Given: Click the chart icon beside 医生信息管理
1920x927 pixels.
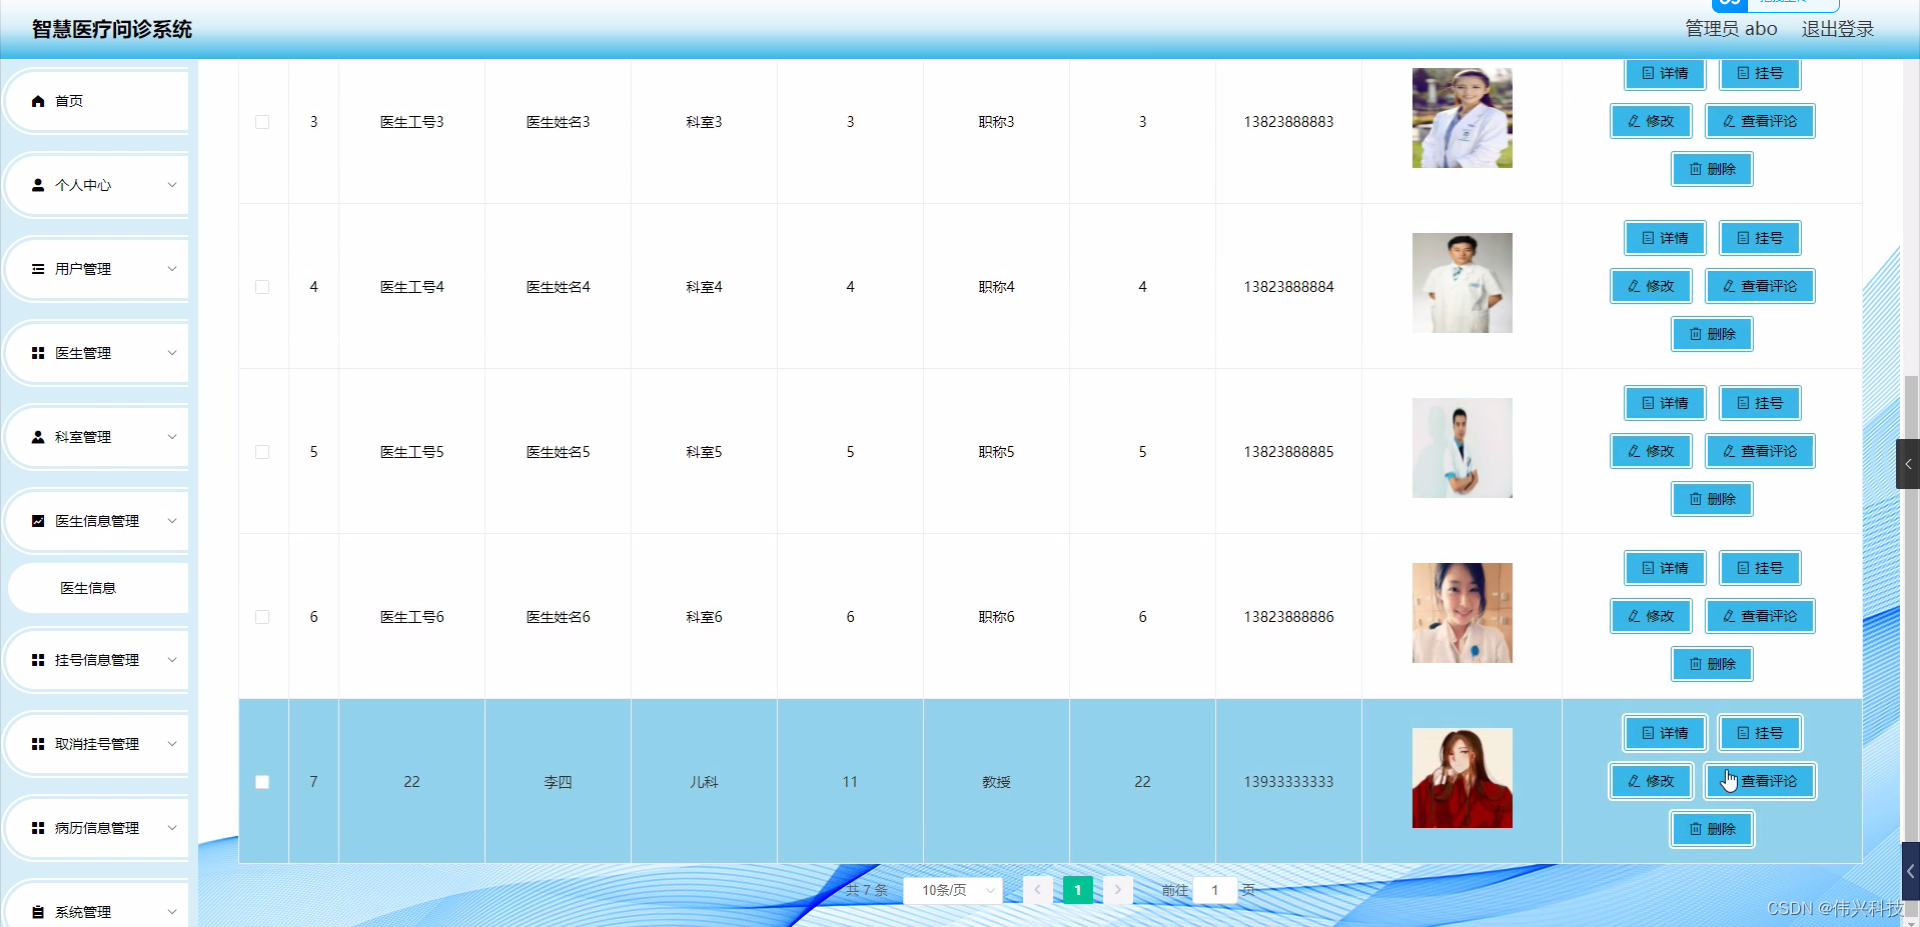Looking at the screenshot, I should 38,520.
